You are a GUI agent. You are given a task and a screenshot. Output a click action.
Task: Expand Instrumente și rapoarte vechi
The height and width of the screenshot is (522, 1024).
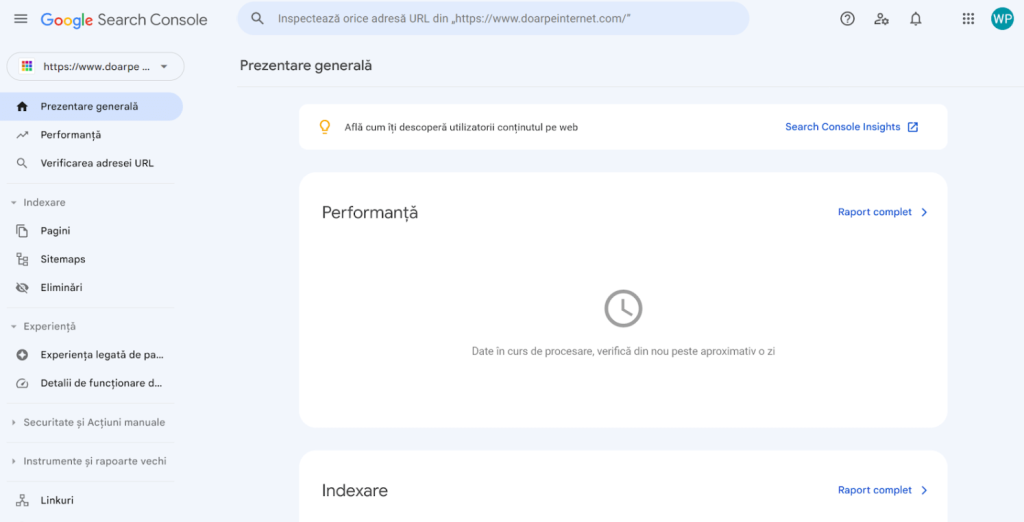pos(89,461)
